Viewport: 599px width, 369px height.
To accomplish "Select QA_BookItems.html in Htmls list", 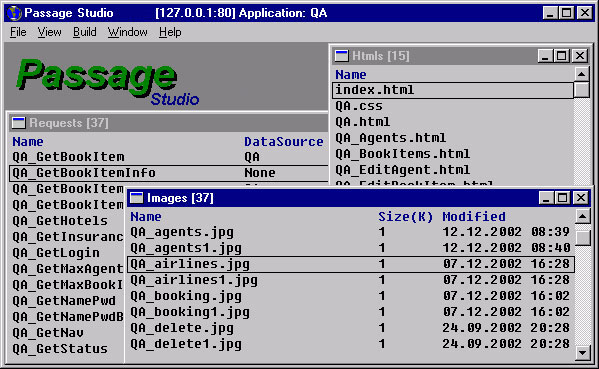I will pyautogui.click(x=453, y=154).
